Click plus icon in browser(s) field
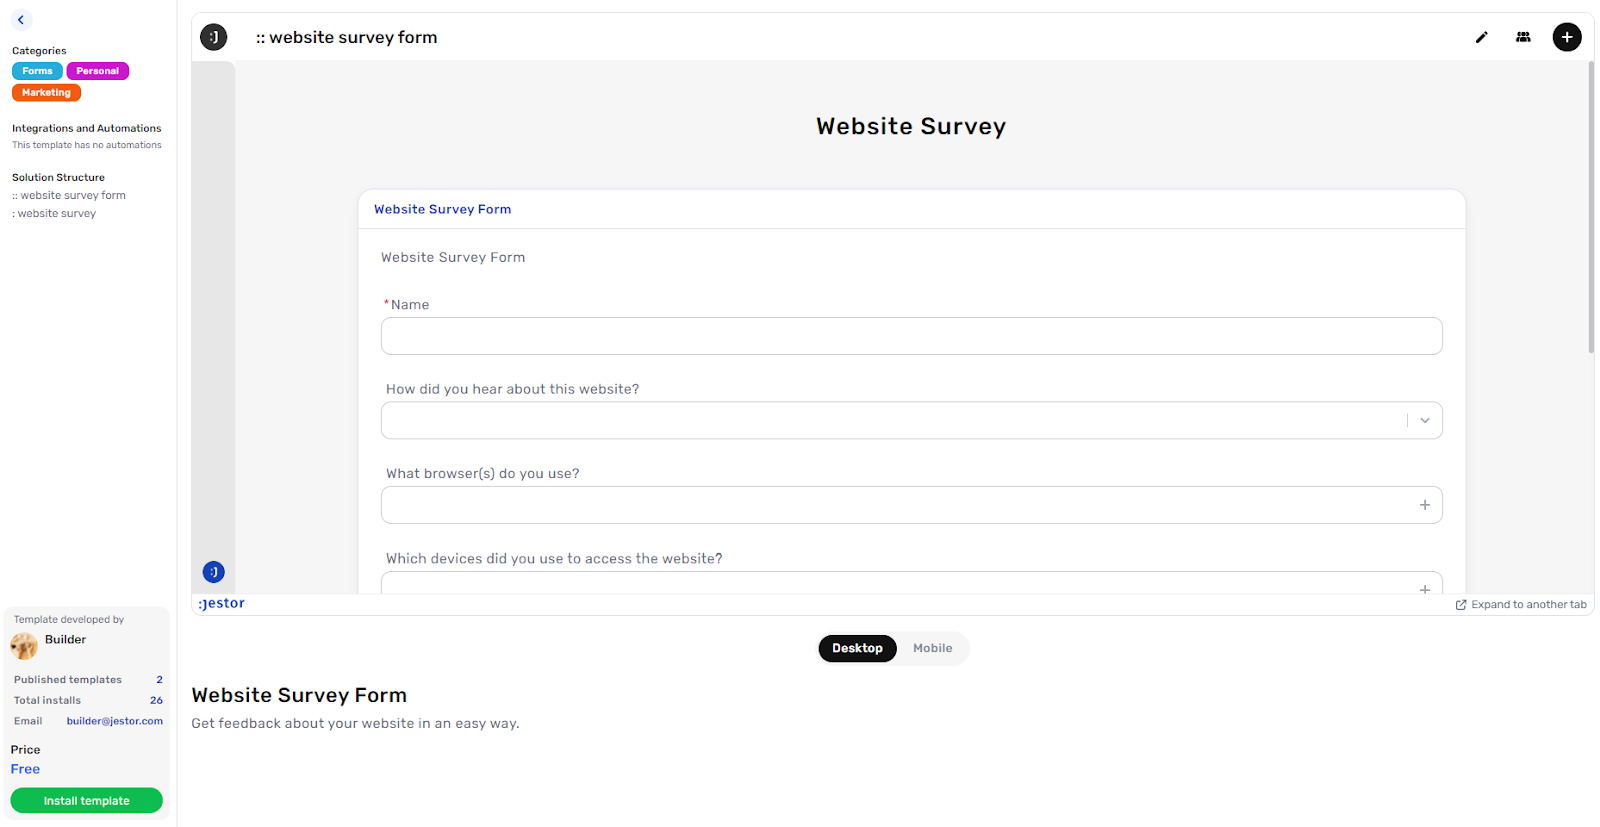This screenshot has height=827, width=1600. point(1425,505)
